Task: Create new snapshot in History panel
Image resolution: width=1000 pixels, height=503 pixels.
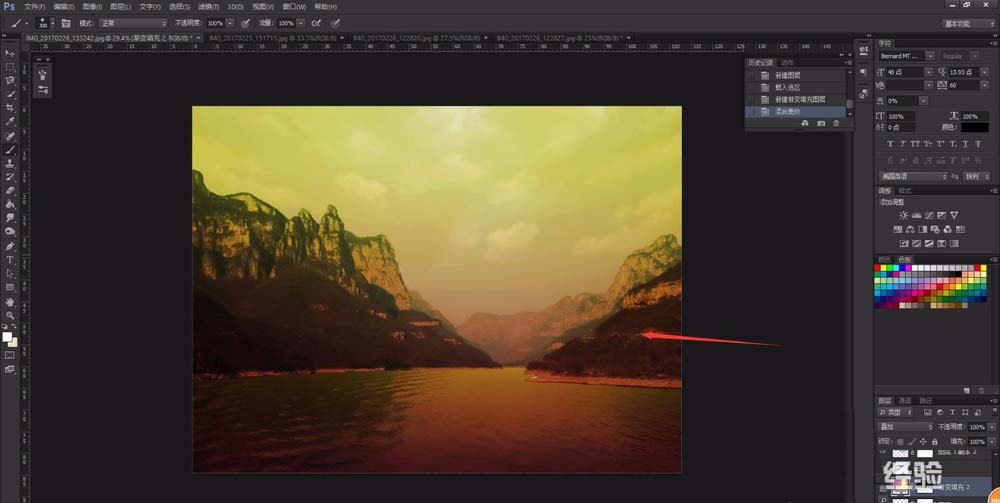Action: click(x=821, y=123)
